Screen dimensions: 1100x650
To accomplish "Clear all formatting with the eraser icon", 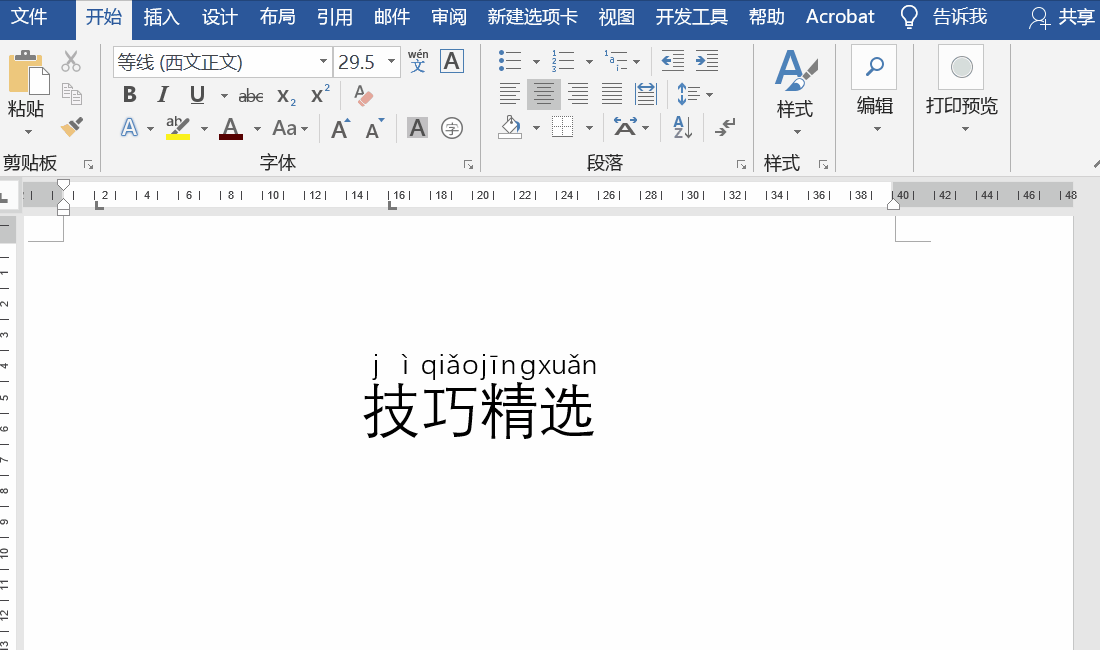I will (362, 95).
